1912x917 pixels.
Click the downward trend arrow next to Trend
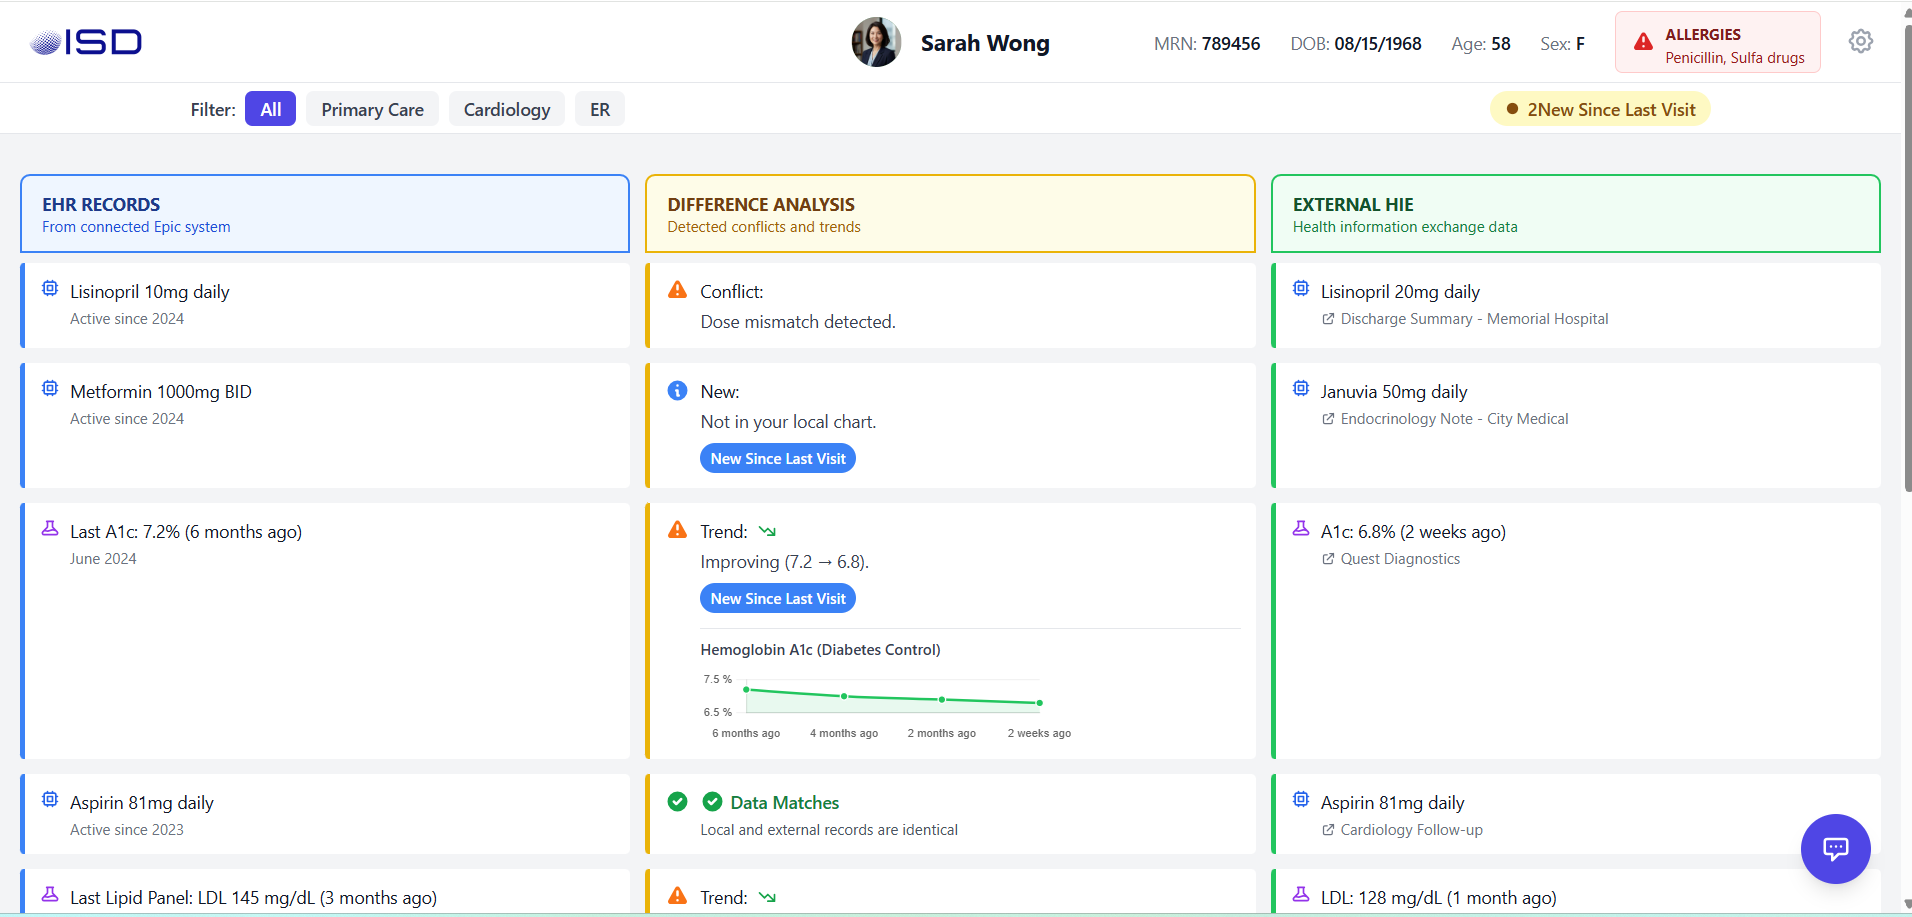pyautogui.click(x=767, y=530)
